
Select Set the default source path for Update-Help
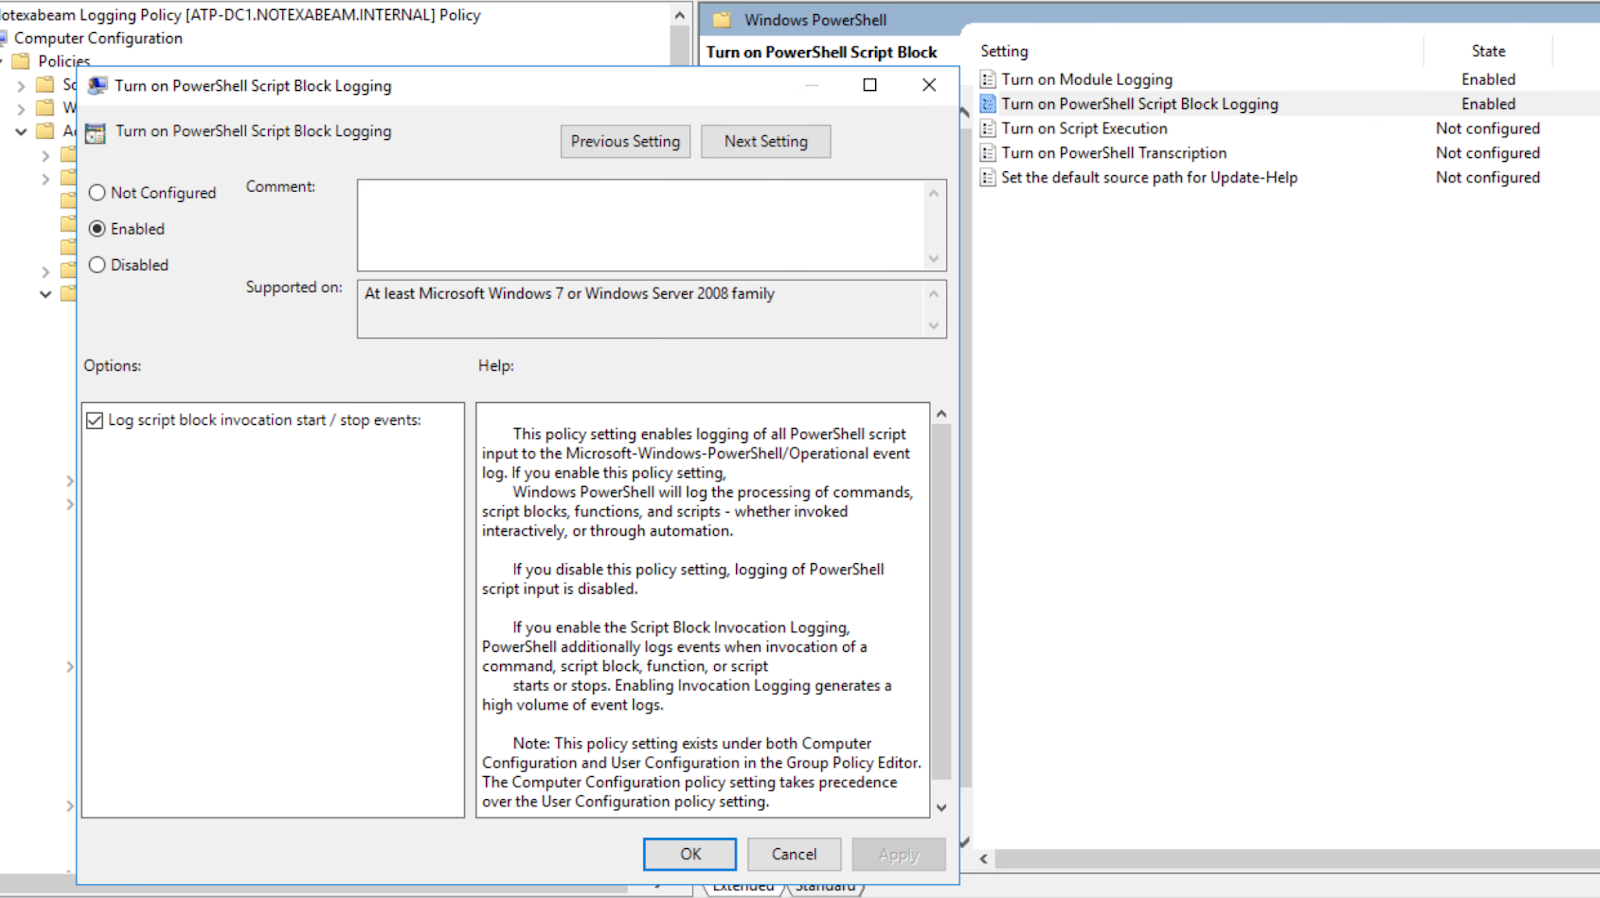click(1149, 177)
